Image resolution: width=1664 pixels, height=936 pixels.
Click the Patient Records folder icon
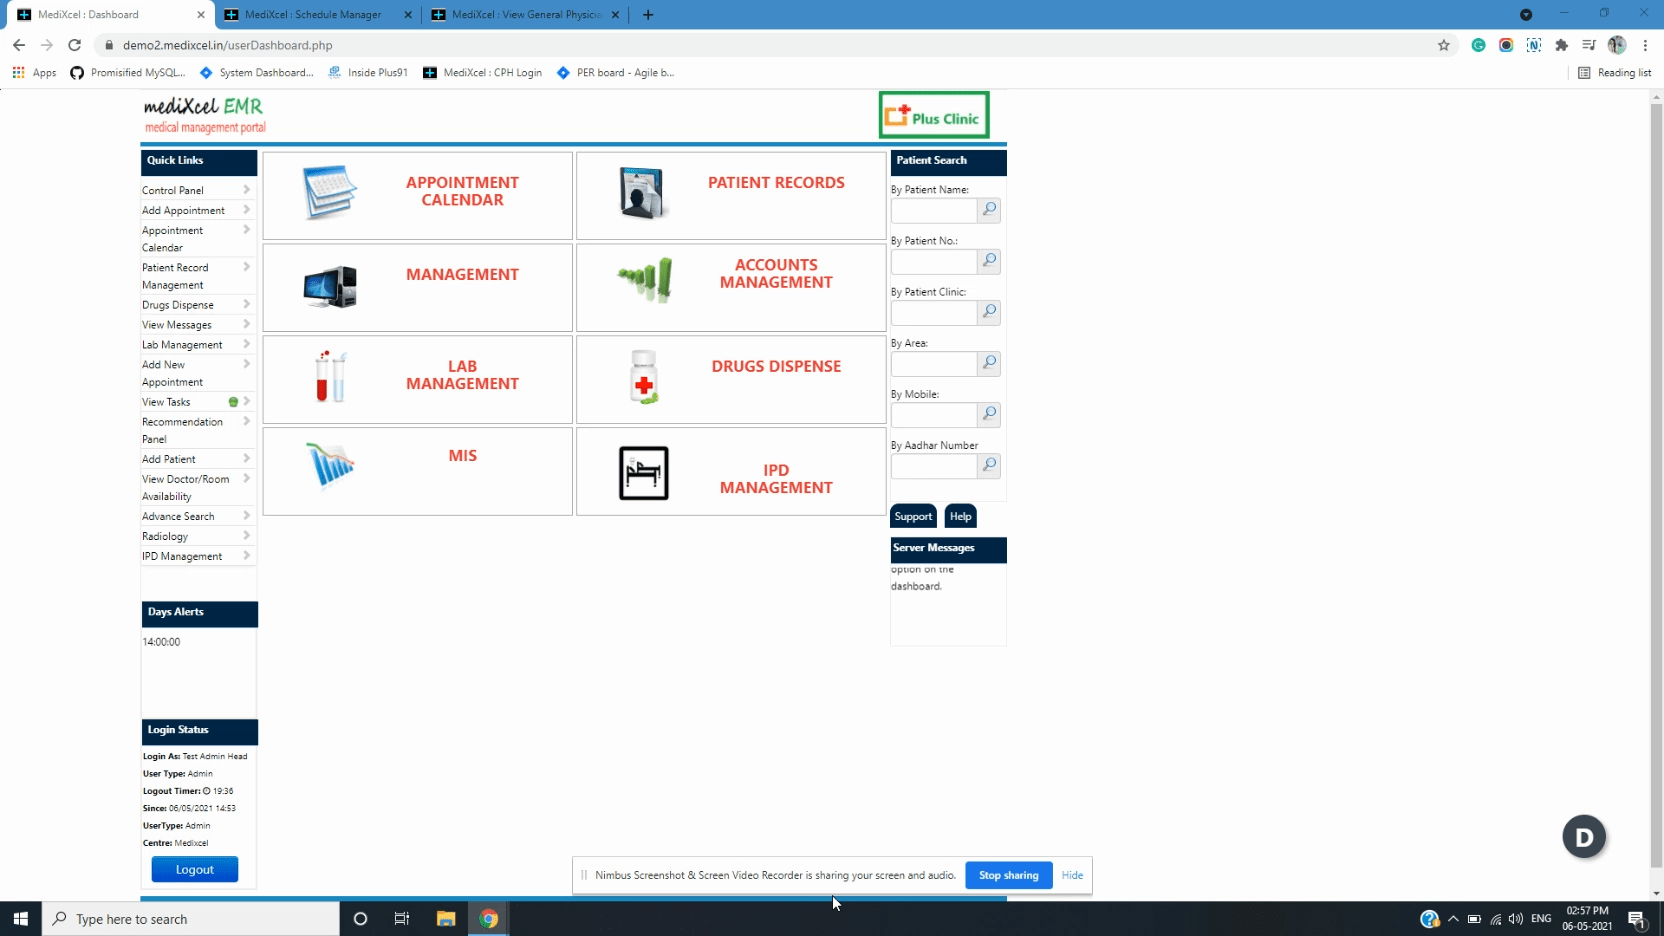click(642, 192)
